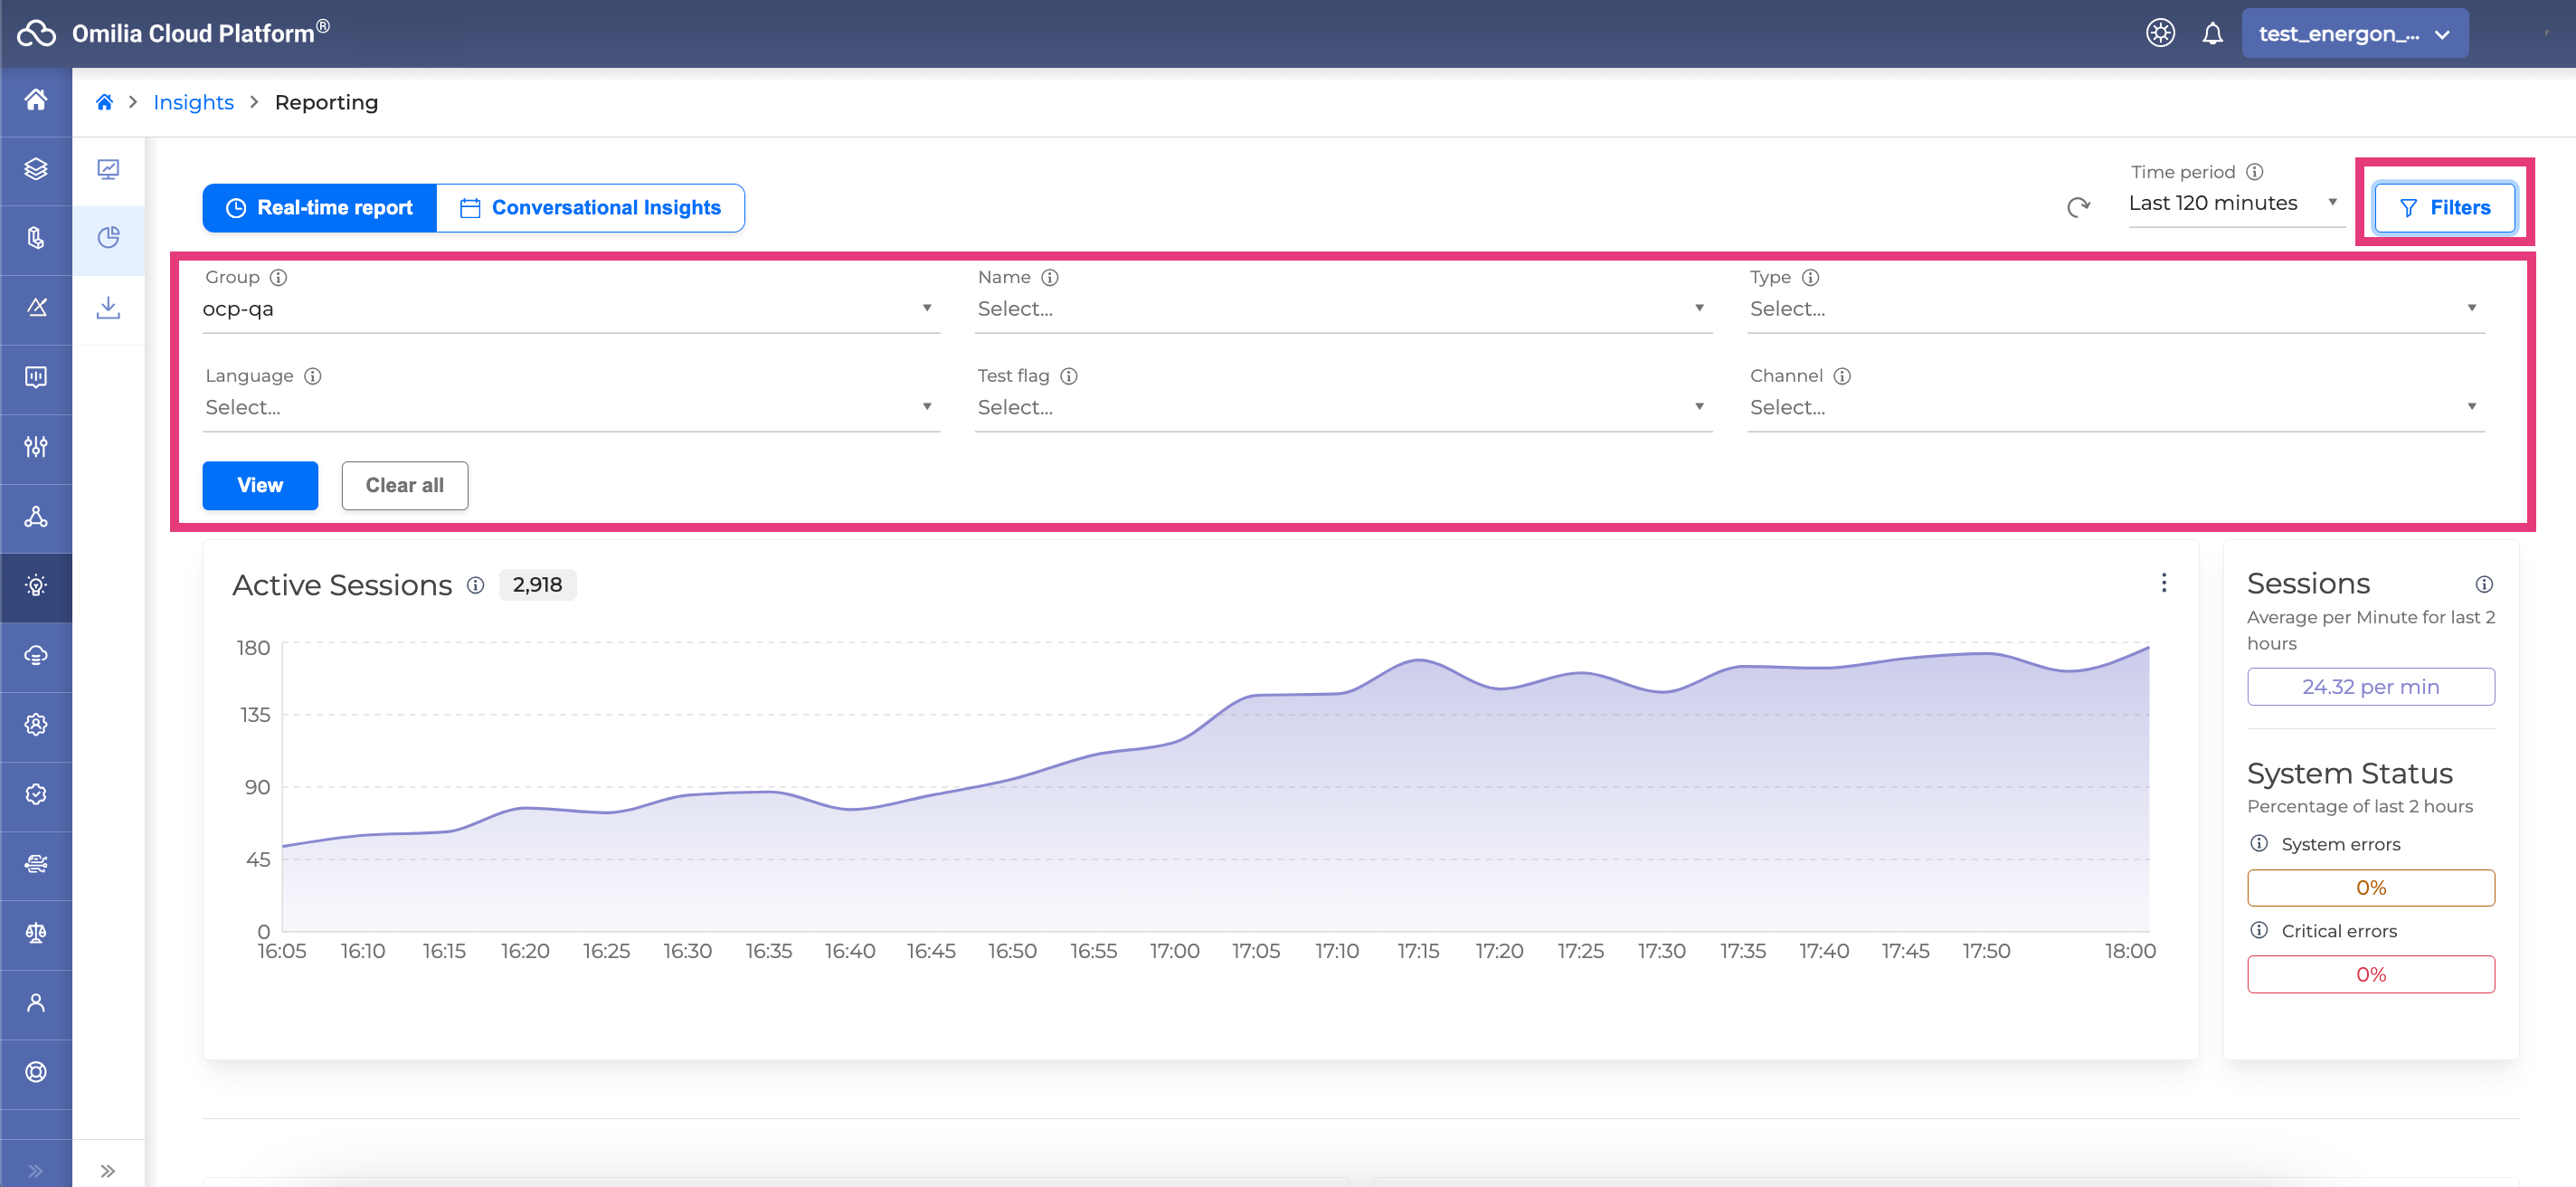Open the Group dropdown showing ocp-qa
This screenshot has height=1187, width=2576.
[570, 309]
